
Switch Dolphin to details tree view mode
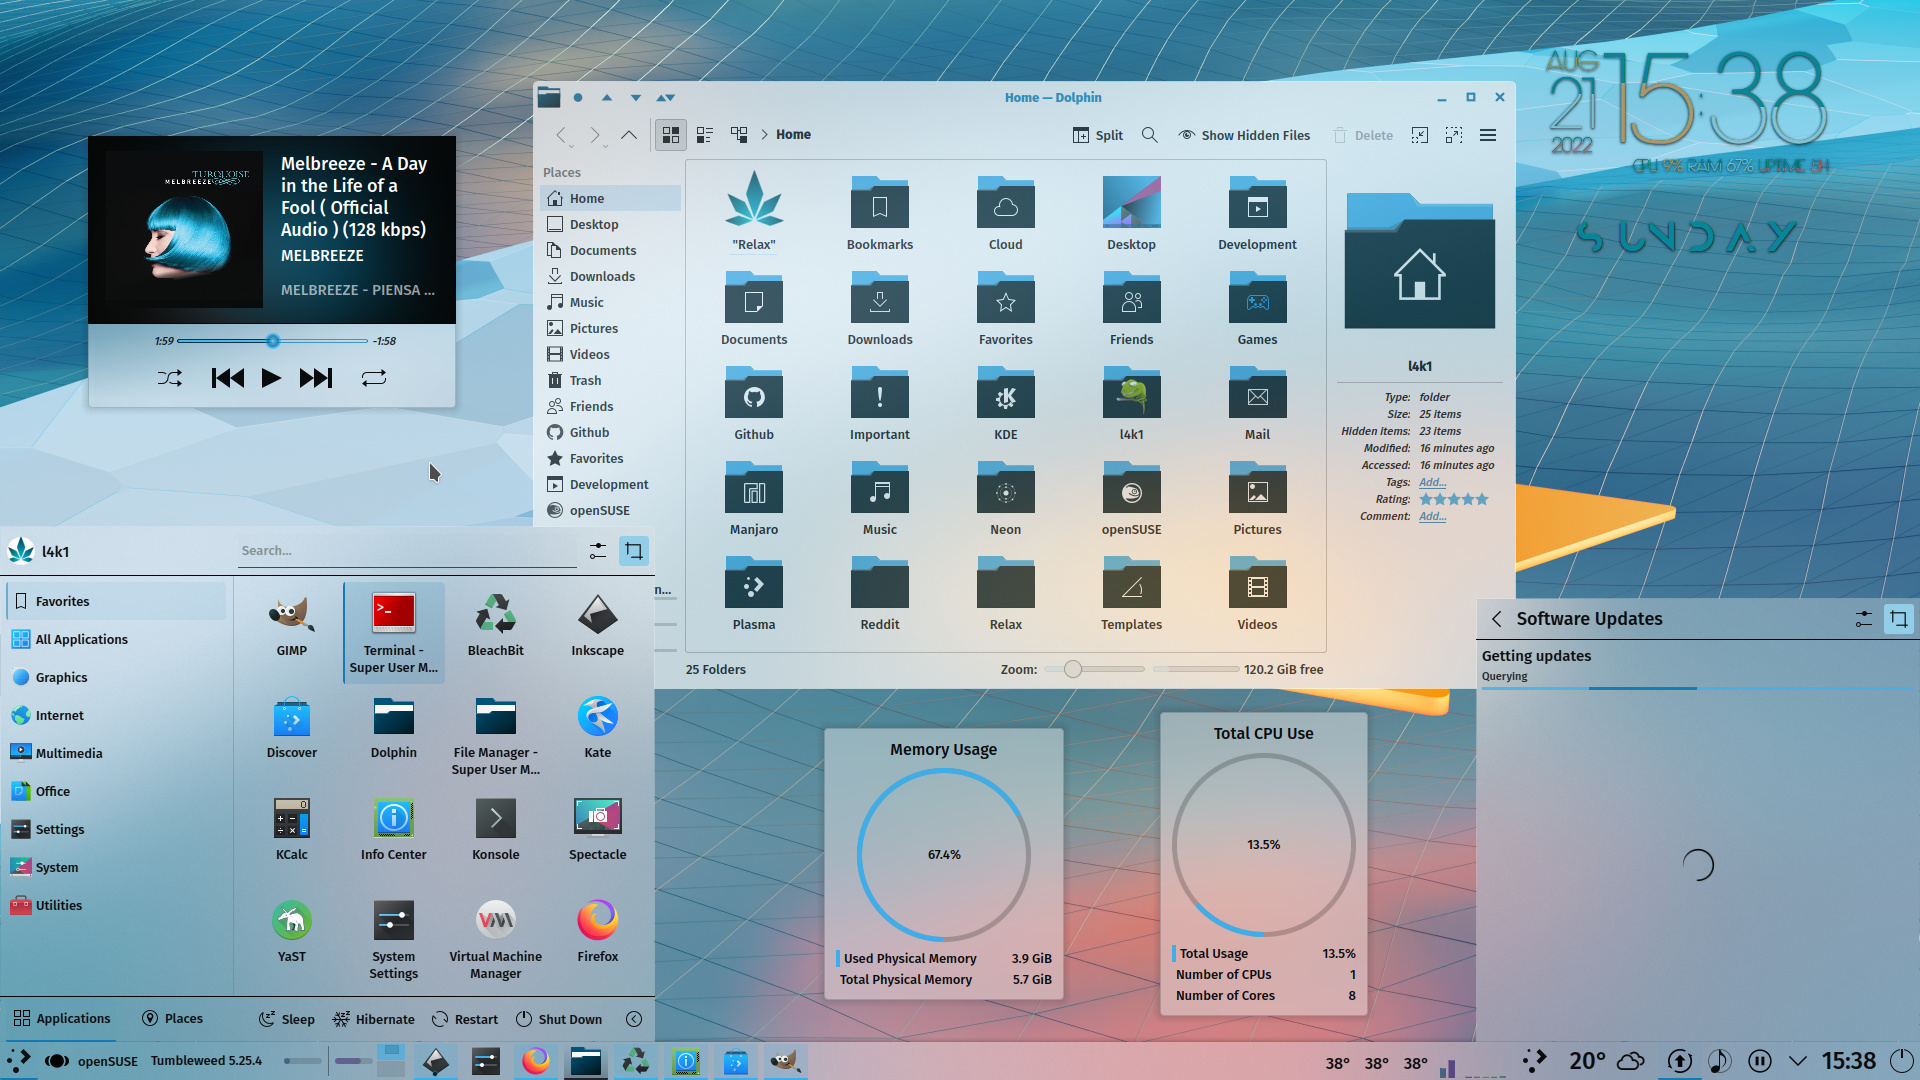point(739,135)
